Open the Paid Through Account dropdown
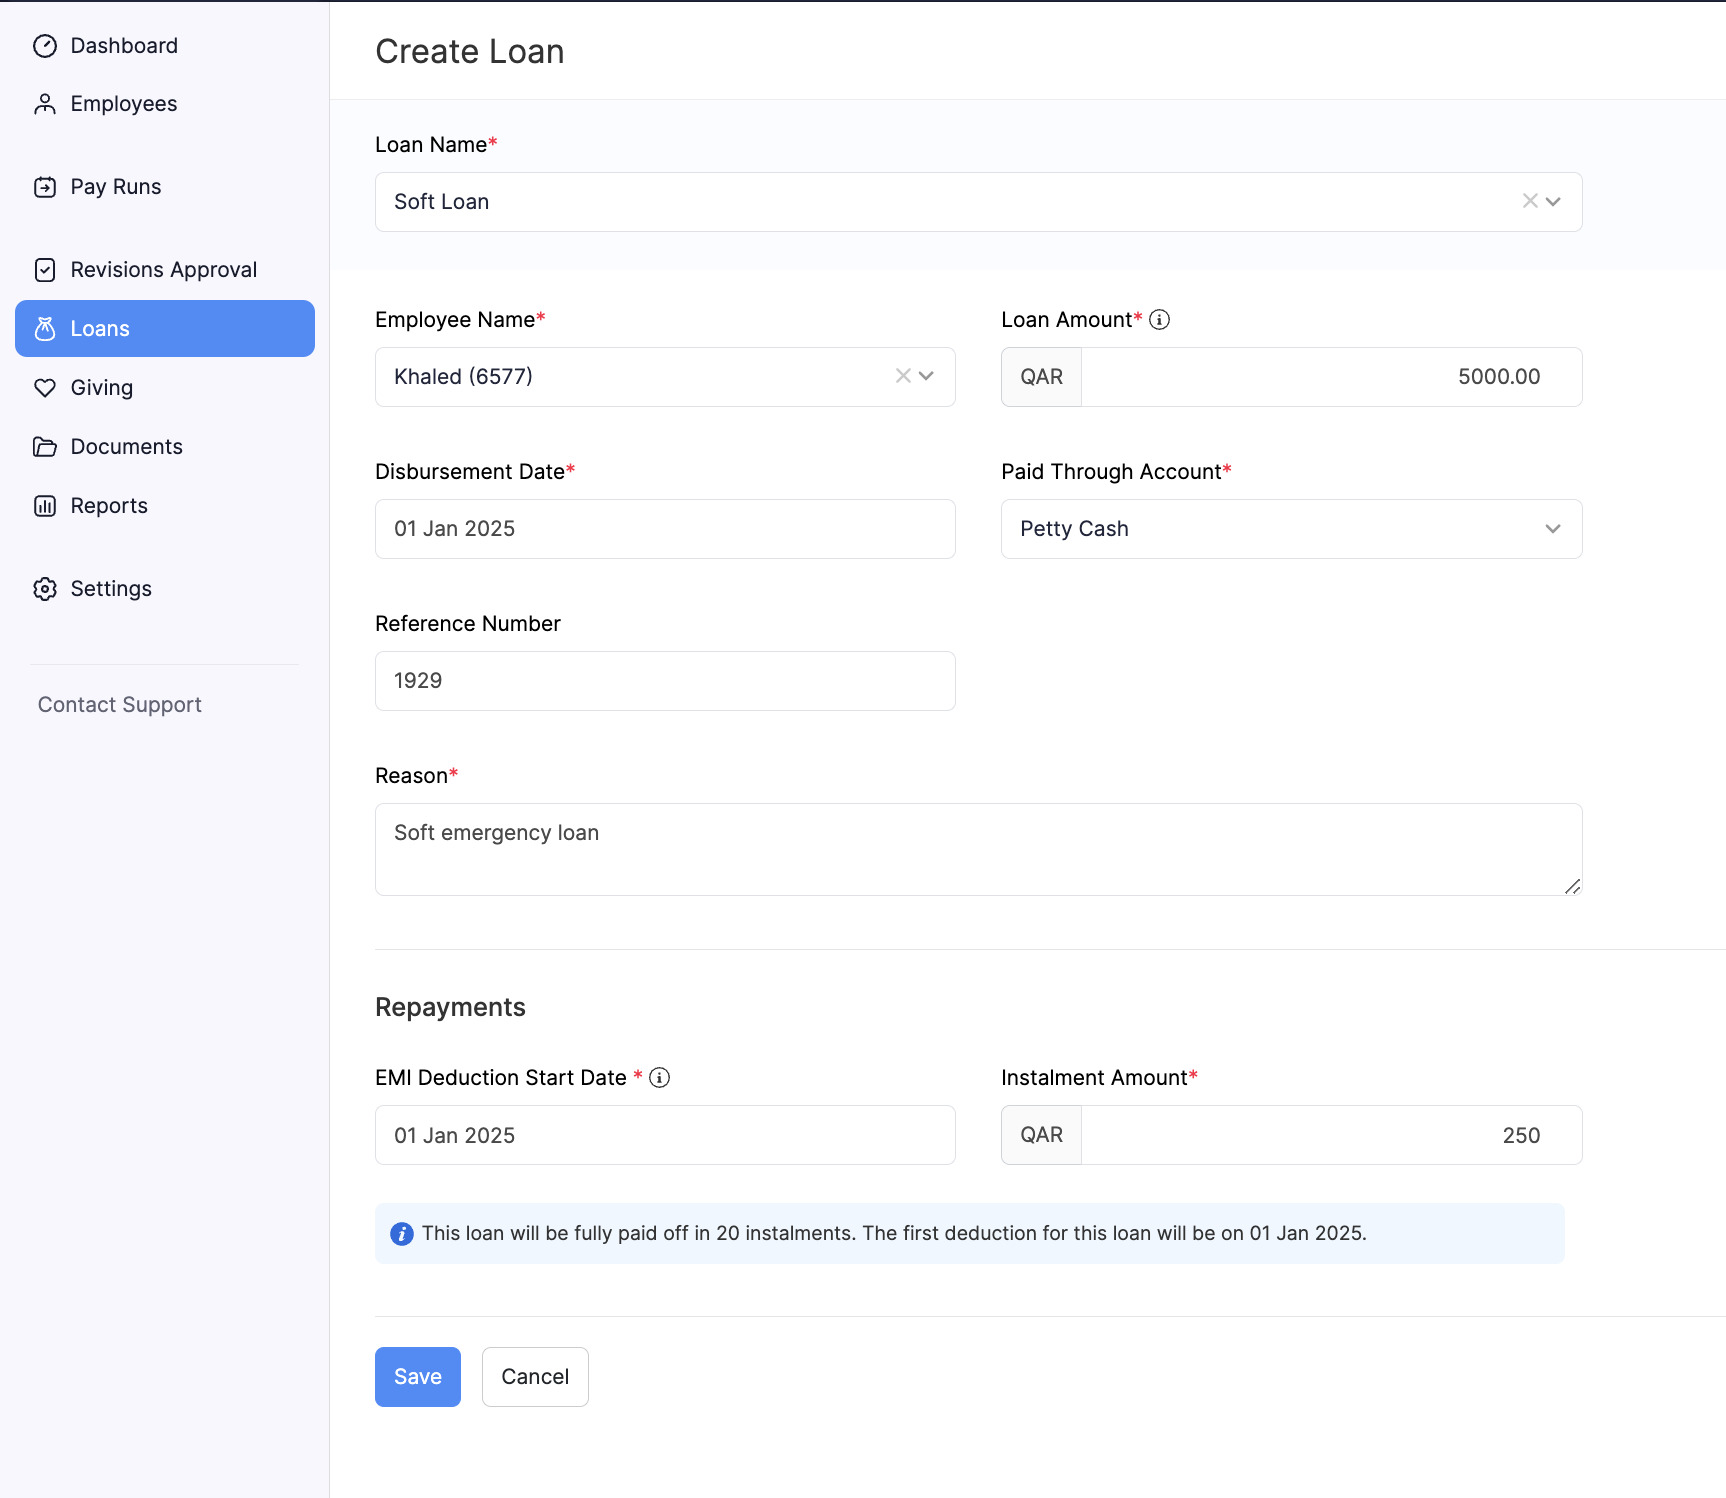This screenshot has height=1498, width=1726. pyautogui.click(x=1290, y=529)
